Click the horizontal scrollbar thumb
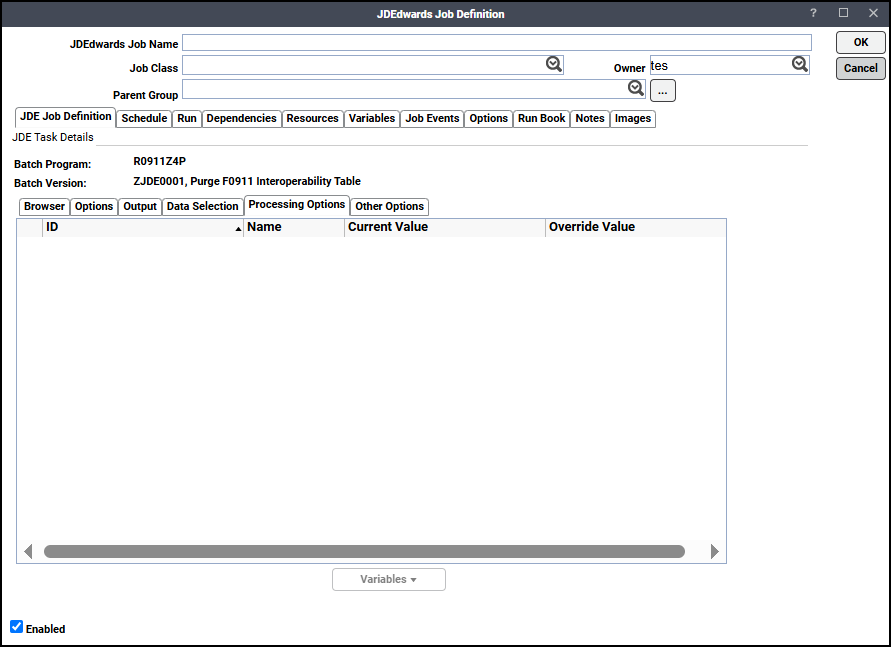The image size is (891, 647). (364, 552)
